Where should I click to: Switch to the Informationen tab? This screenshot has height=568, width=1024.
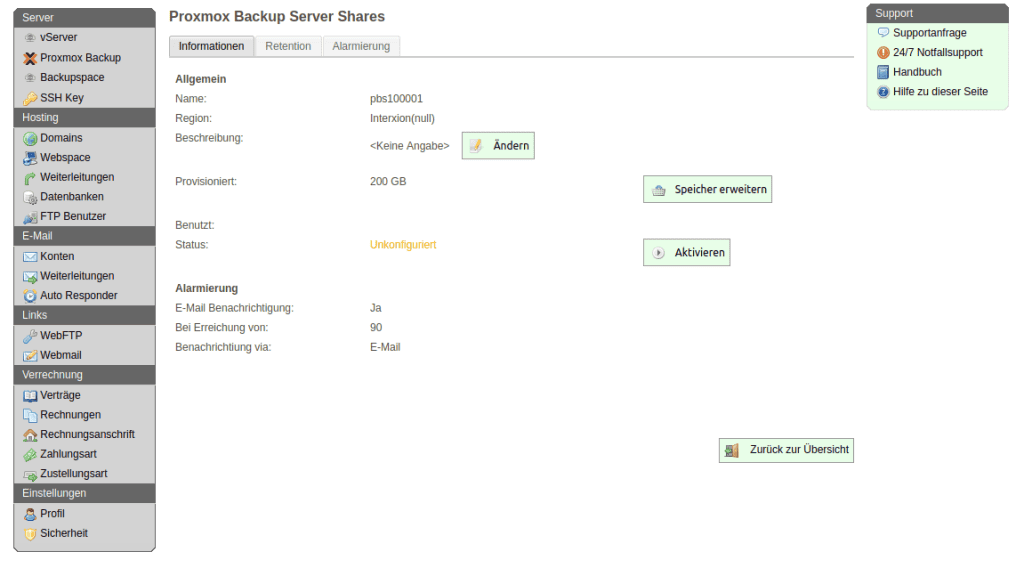click(x=212, y=46)
